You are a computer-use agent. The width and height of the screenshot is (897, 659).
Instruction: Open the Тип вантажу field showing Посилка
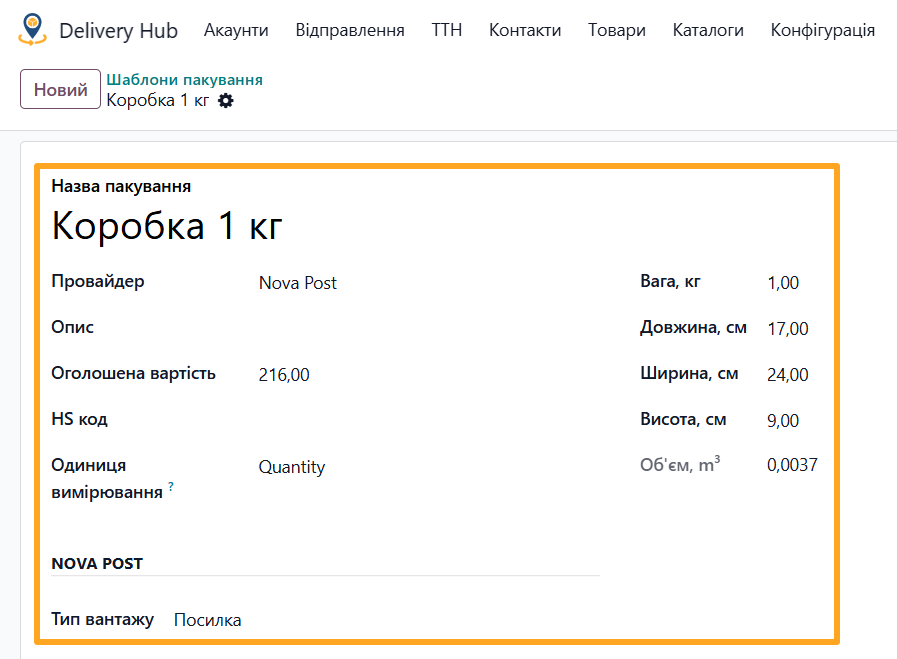[x=208, y=620]
